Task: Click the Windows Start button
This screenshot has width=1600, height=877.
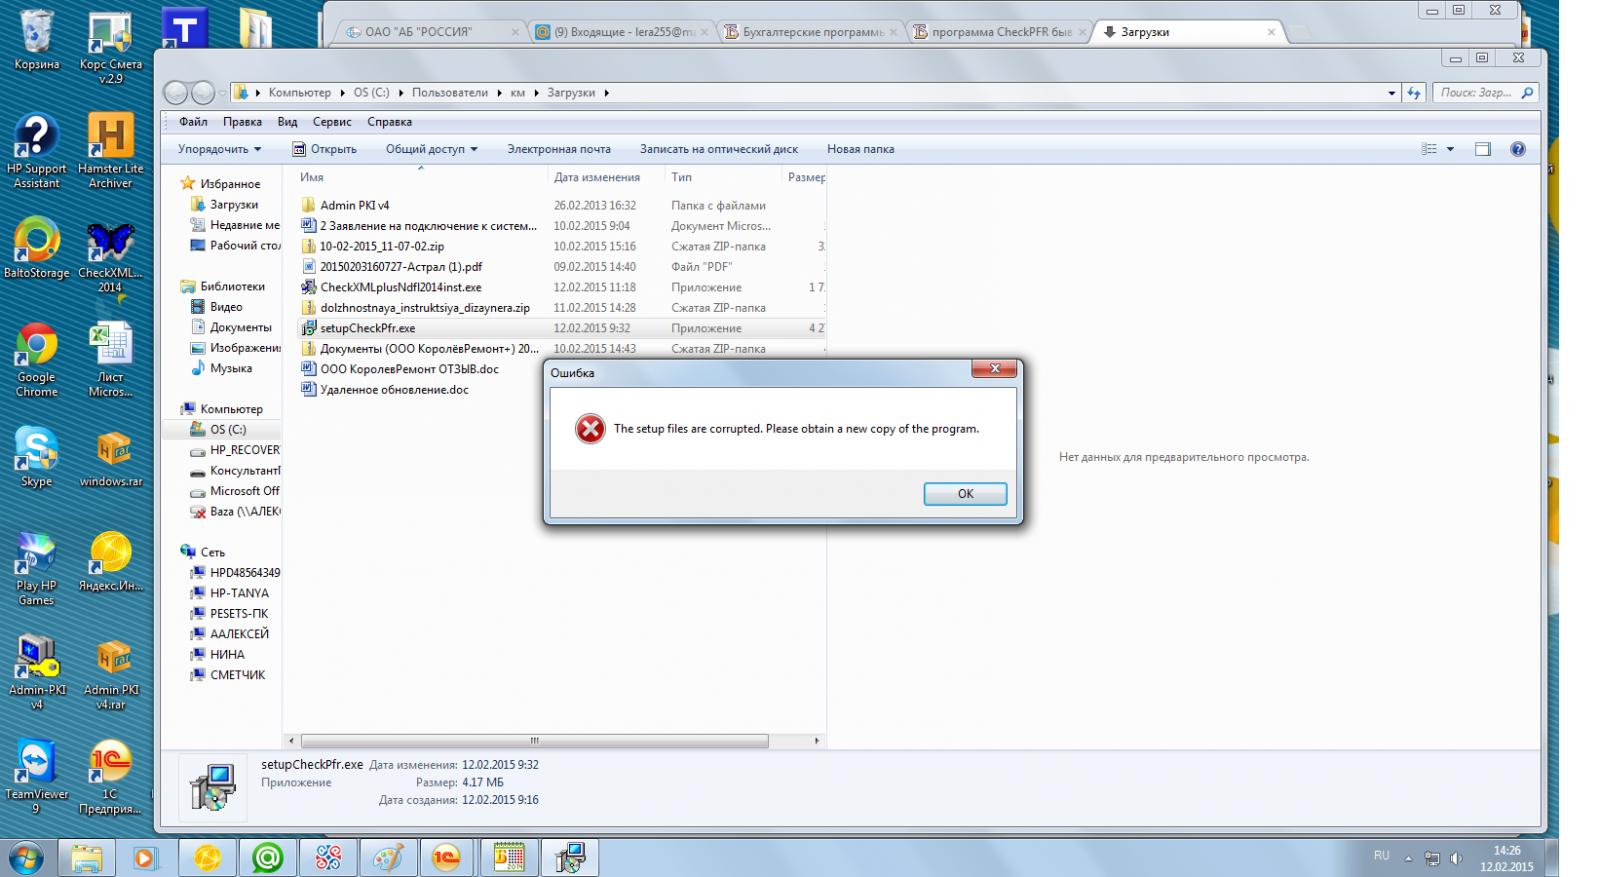Action: 26,857
